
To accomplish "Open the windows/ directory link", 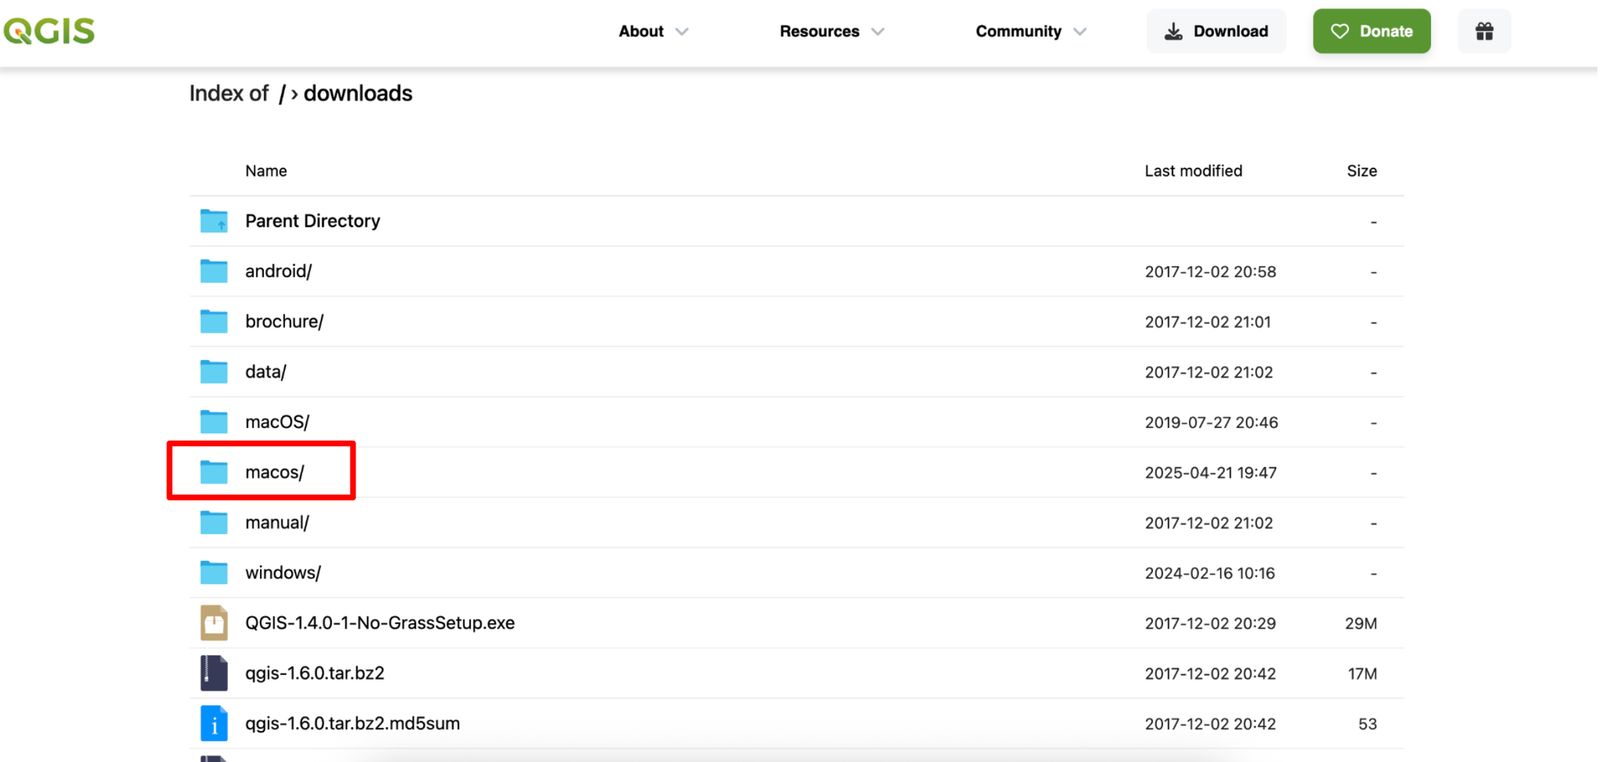I will [x=283, y=573].
